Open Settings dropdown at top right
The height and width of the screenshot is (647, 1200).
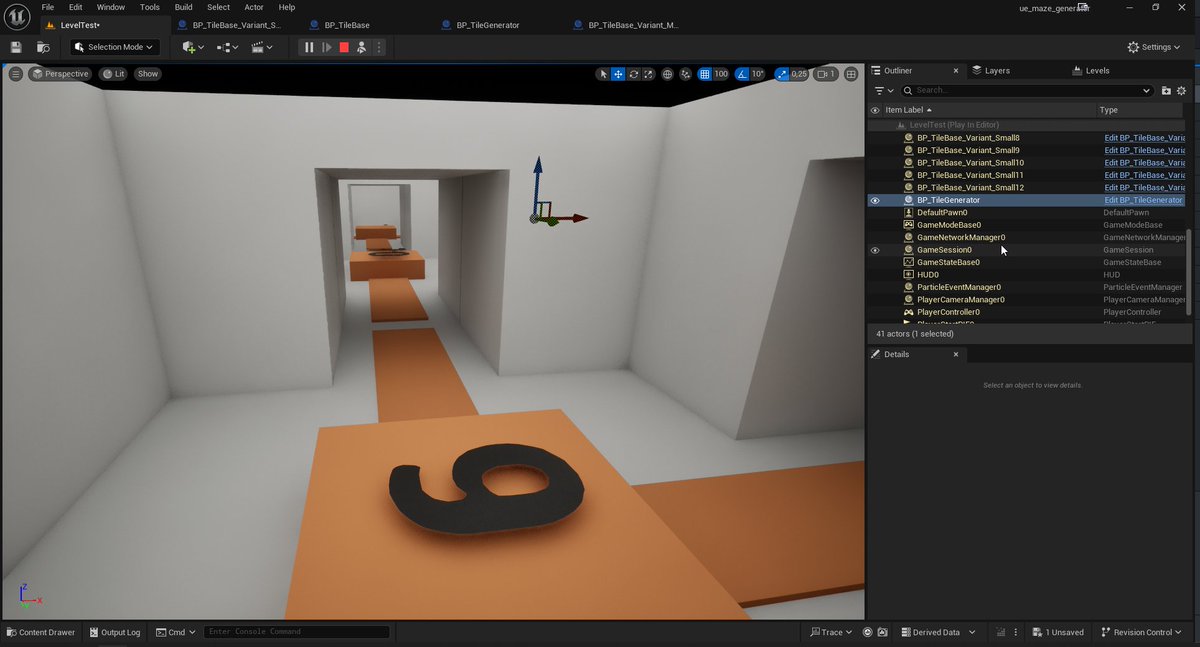[x=1153, y=47]
